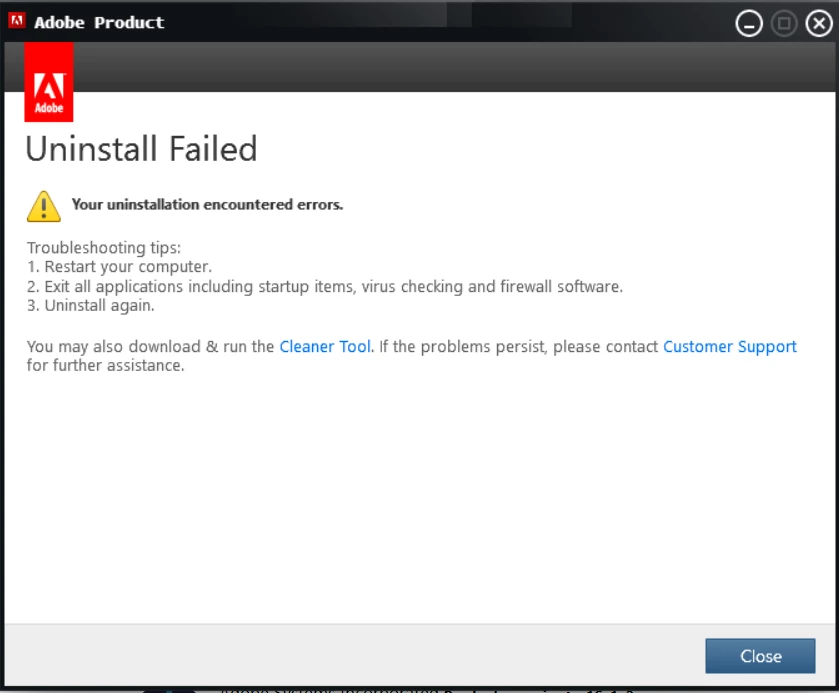Click the large red Adobe logo
Screen dimensions: 839x693
49,82
